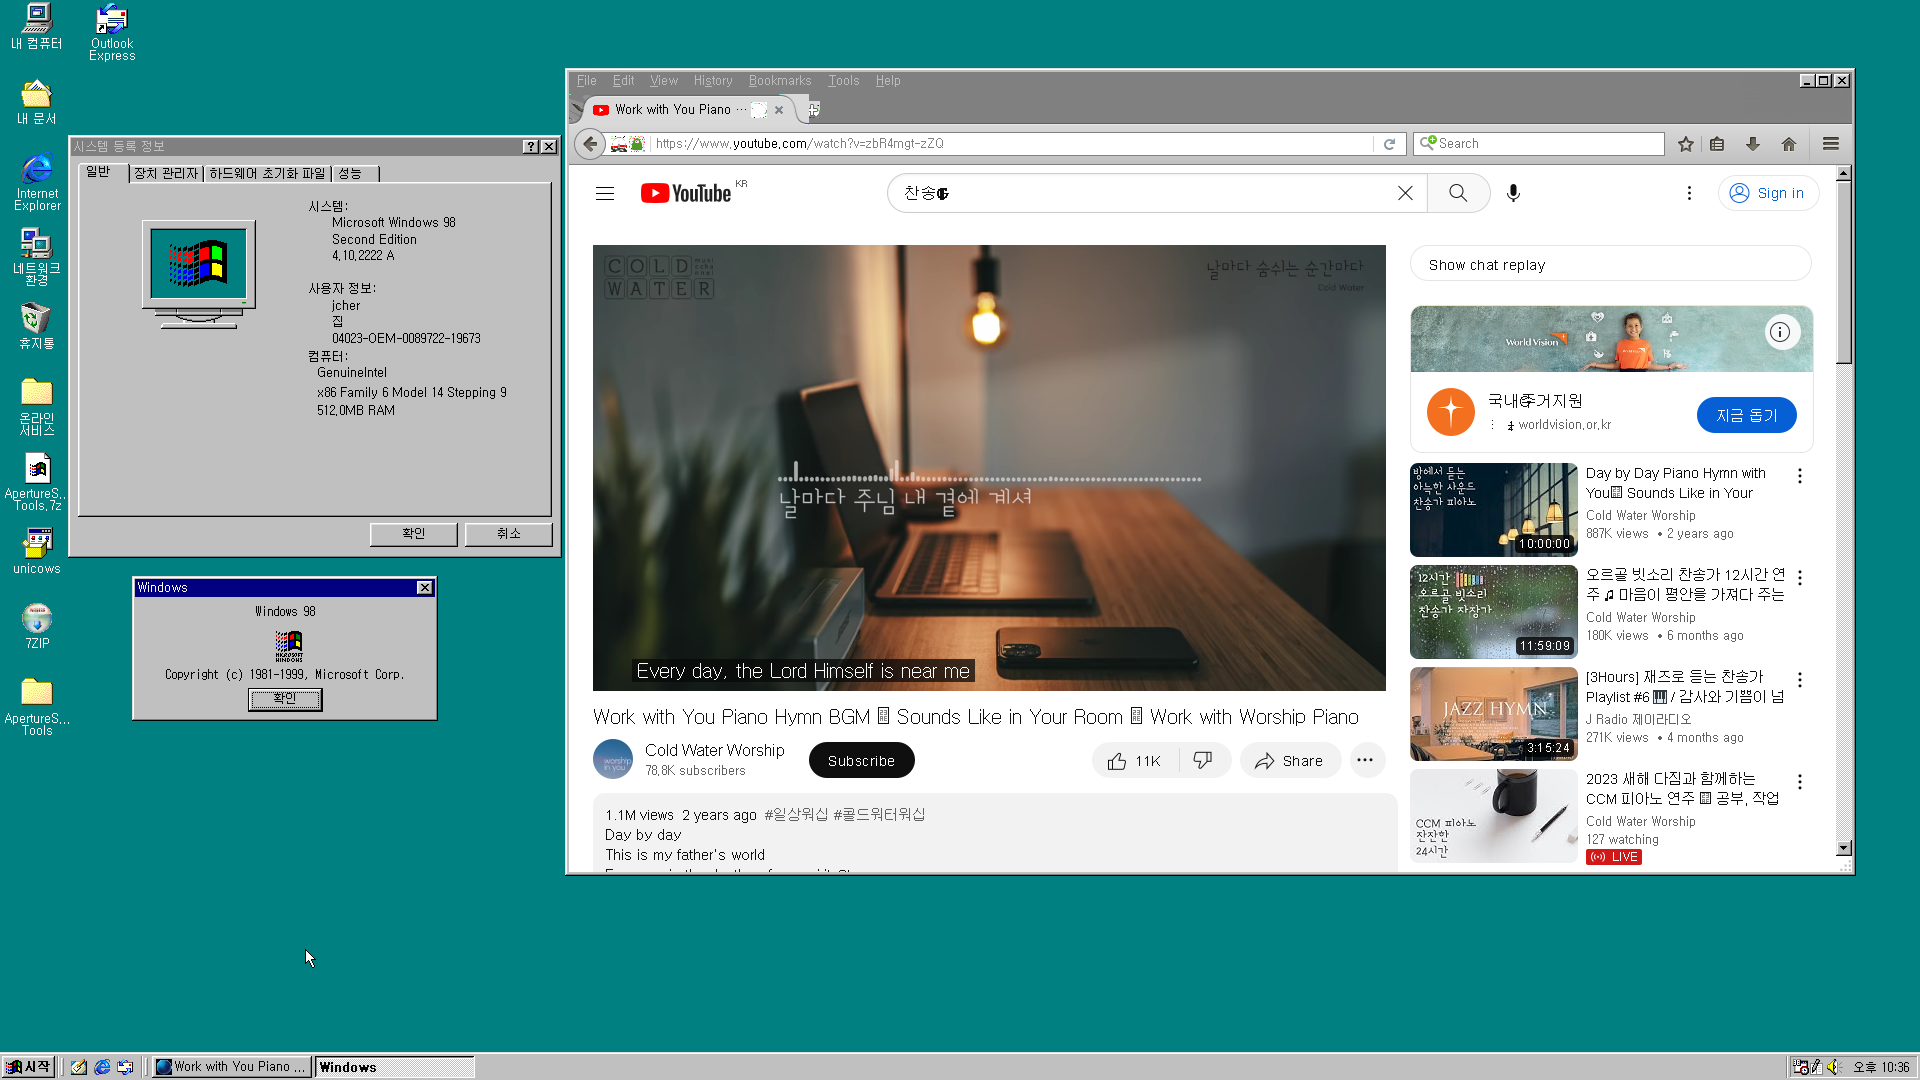Bookmark this page star icon
1920x1080 pixels.
tap(1686, 144)
